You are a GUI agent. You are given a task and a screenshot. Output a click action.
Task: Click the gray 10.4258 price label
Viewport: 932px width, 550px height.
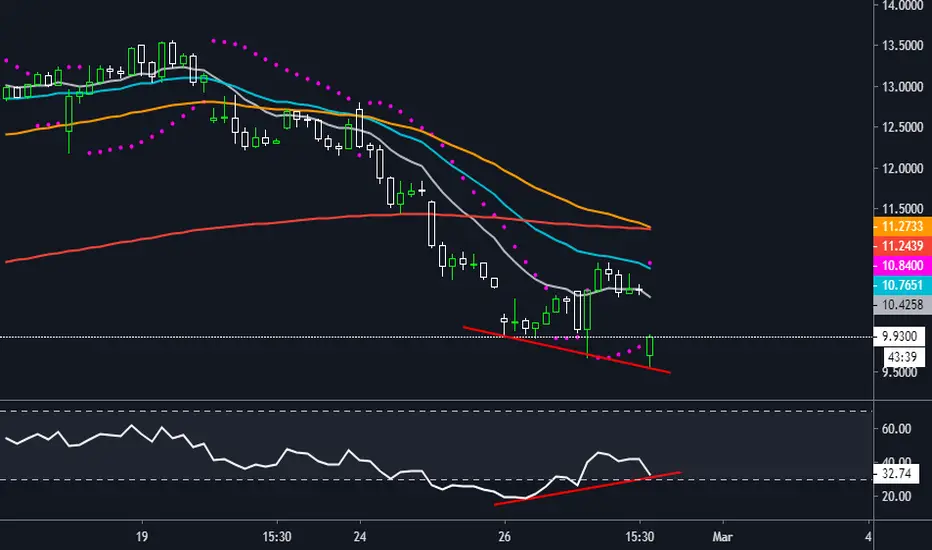(x=902, y=305)
